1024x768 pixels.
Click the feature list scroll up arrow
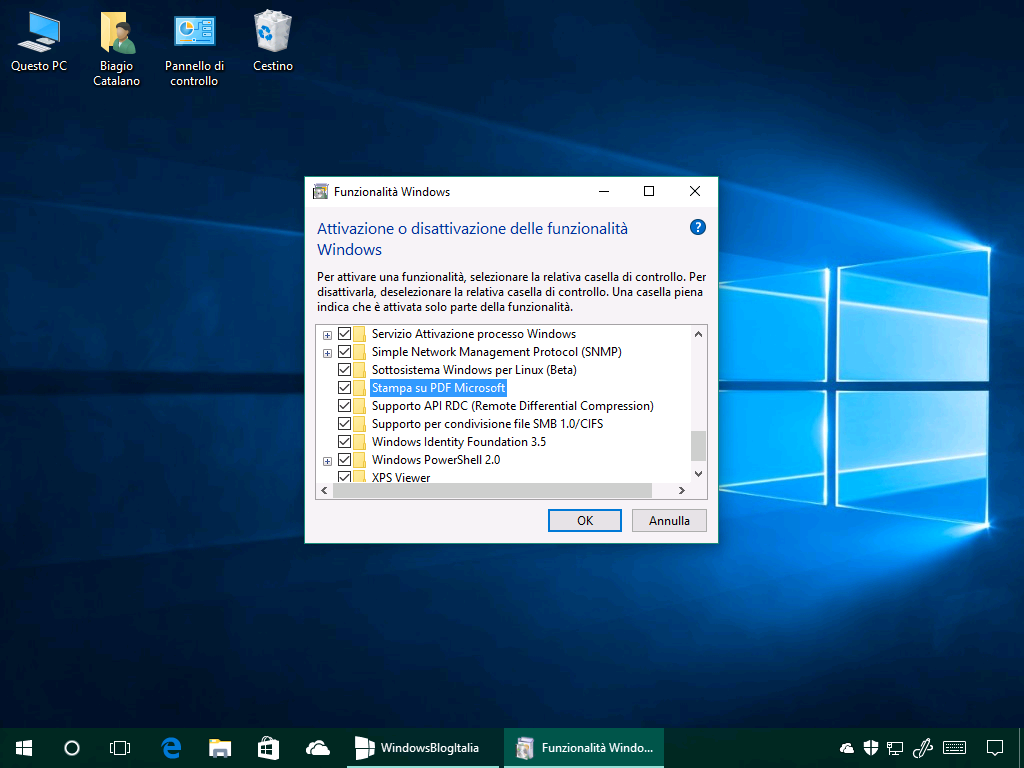pos(698,334)
